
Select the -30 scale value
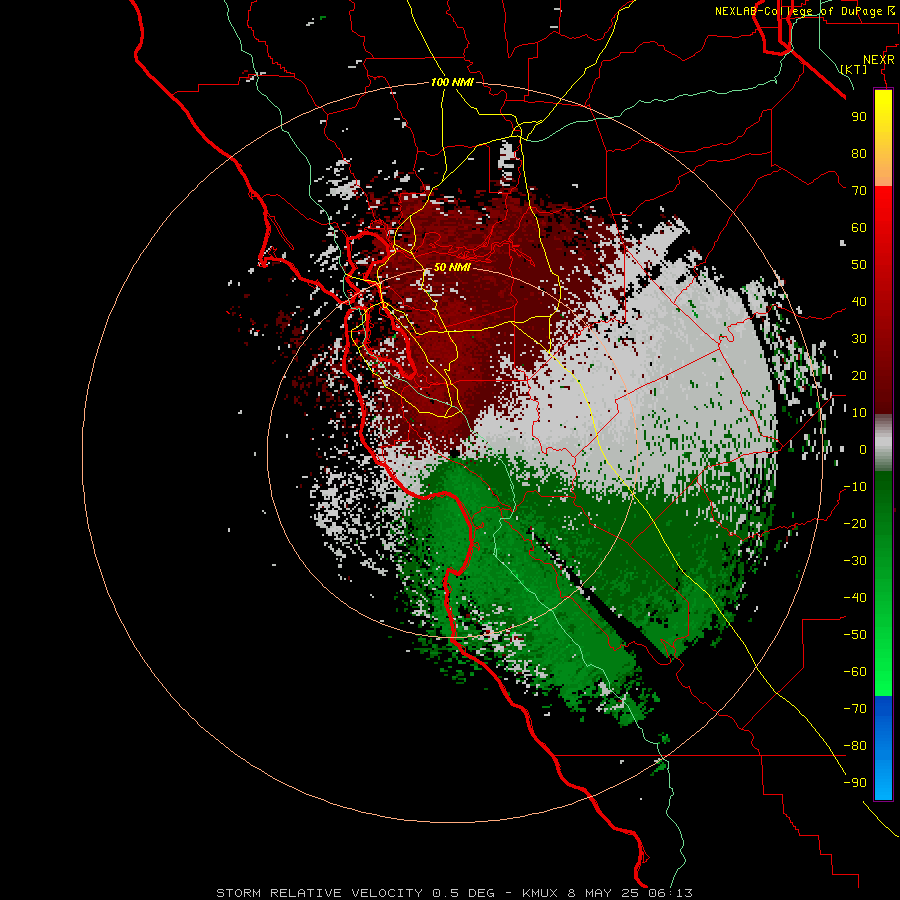point(855,561)
